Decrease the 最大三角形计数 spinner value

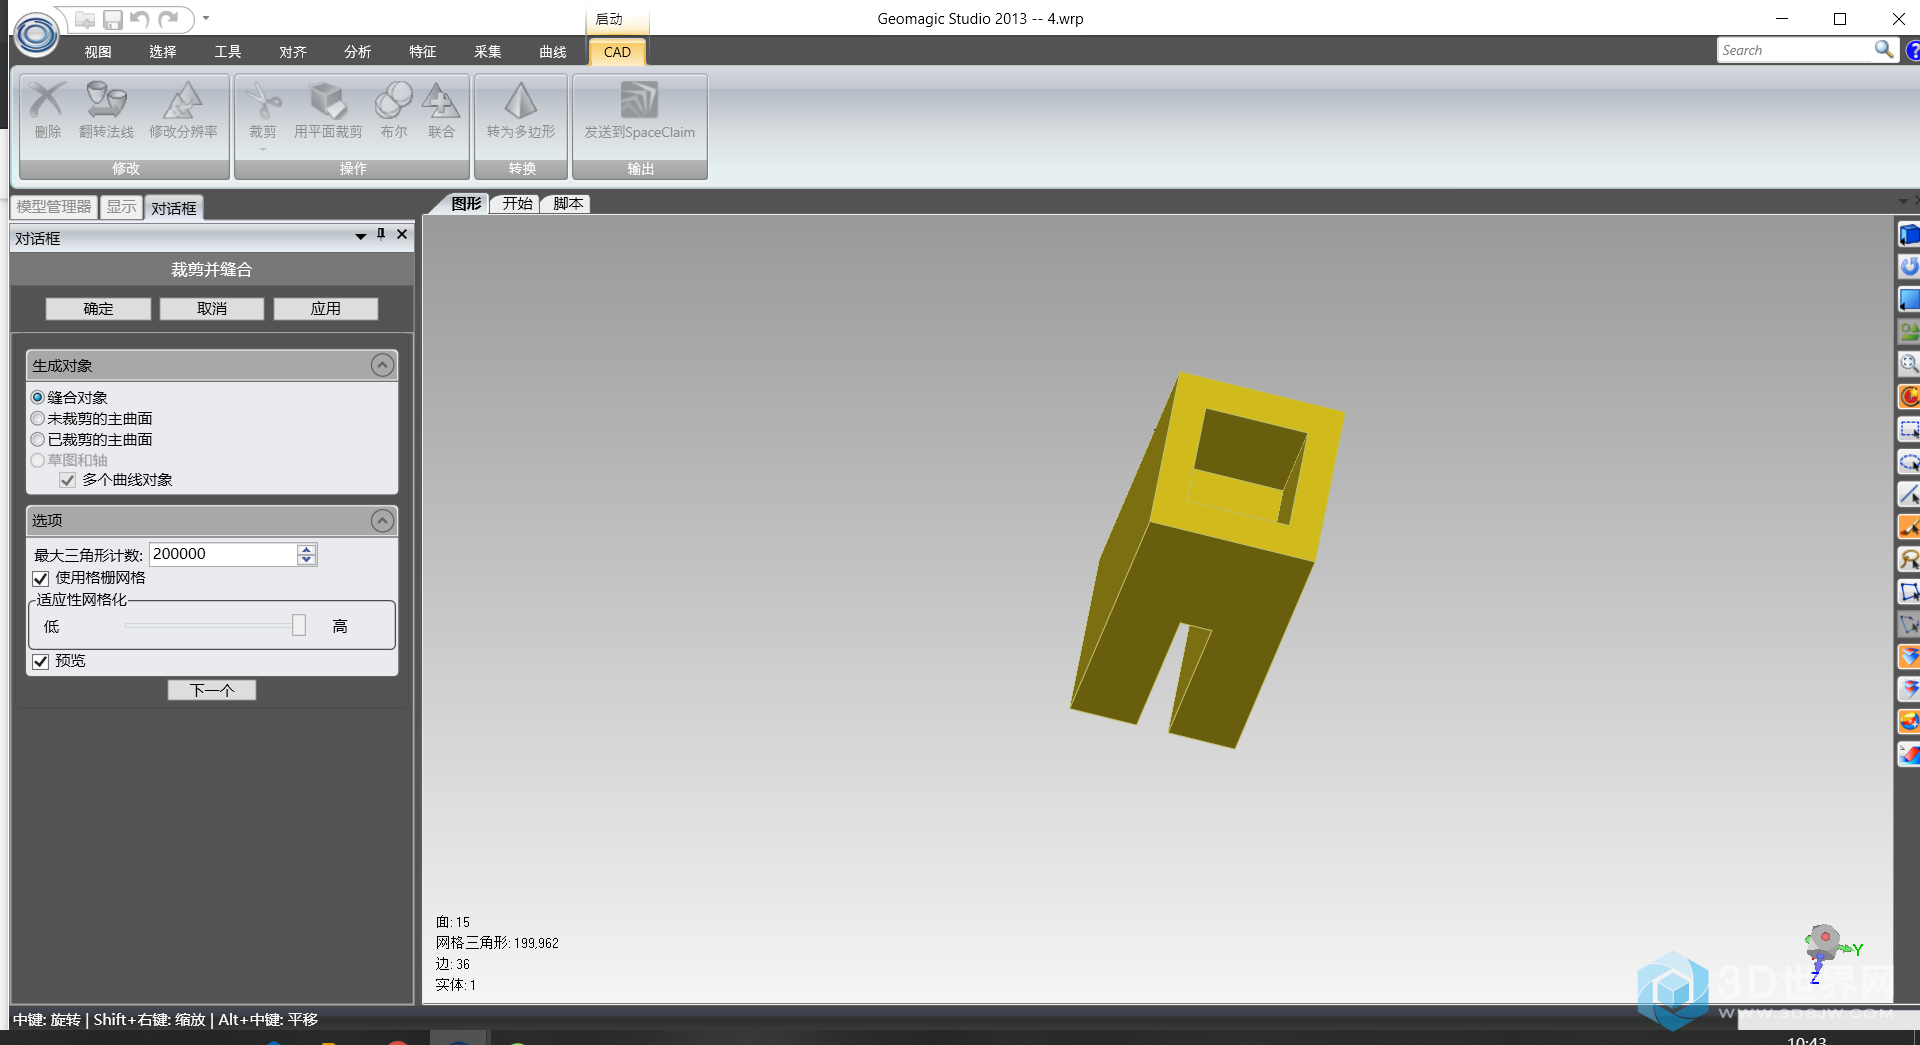[307, 559]
